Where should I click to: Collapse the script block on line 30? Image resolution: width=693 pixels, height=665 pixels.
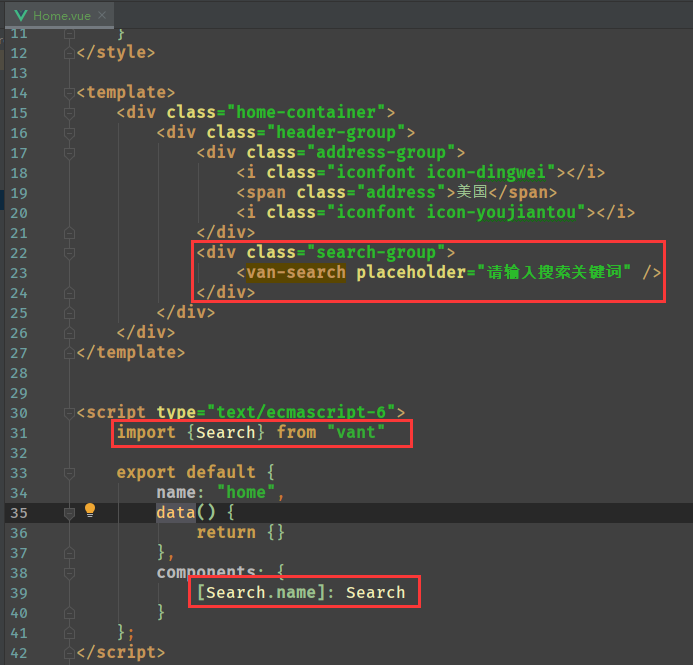(x=69, y=413)
